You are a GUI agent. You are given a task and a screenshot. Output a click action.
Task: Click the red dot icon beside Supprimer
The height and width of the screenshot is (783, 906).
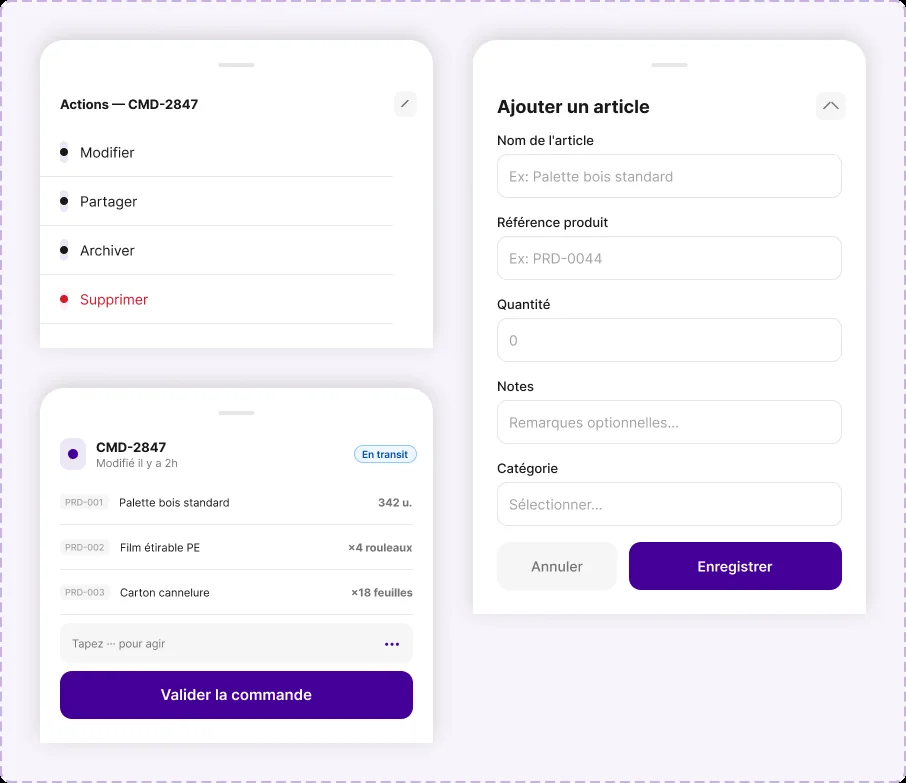(64, 299)
